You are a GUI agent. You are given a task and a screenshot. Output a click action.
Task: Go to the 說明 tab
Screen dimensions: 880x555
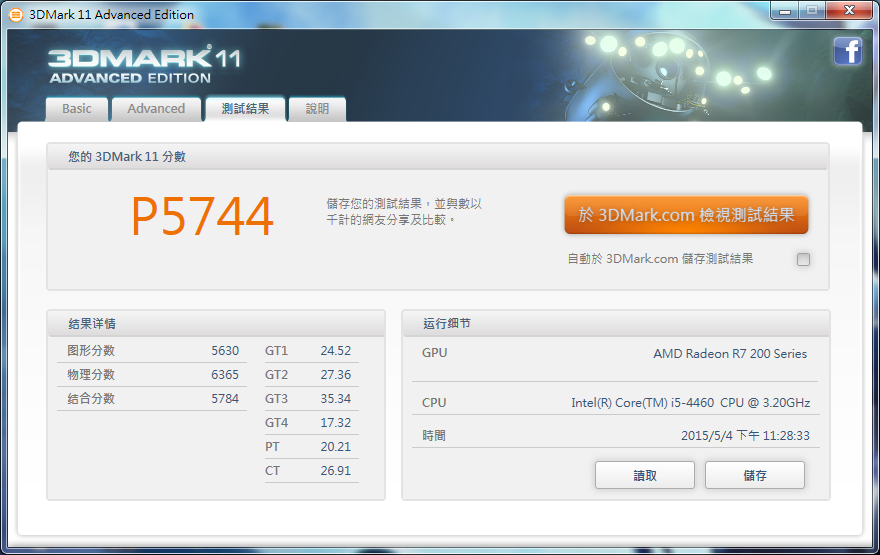pos(317,109)
